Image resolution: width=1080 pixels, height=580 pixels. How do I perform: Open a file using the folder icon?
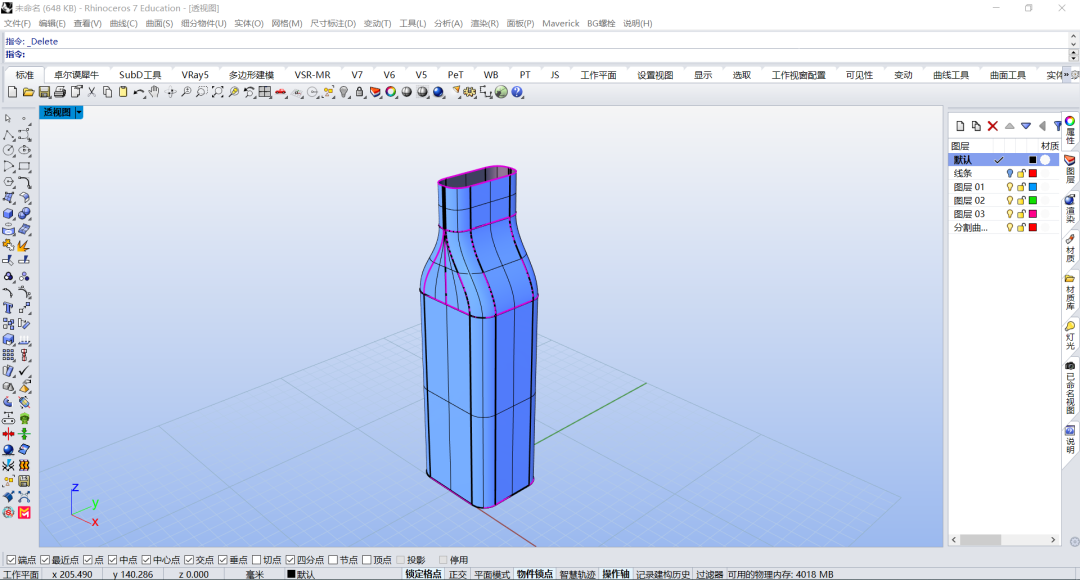28,92
